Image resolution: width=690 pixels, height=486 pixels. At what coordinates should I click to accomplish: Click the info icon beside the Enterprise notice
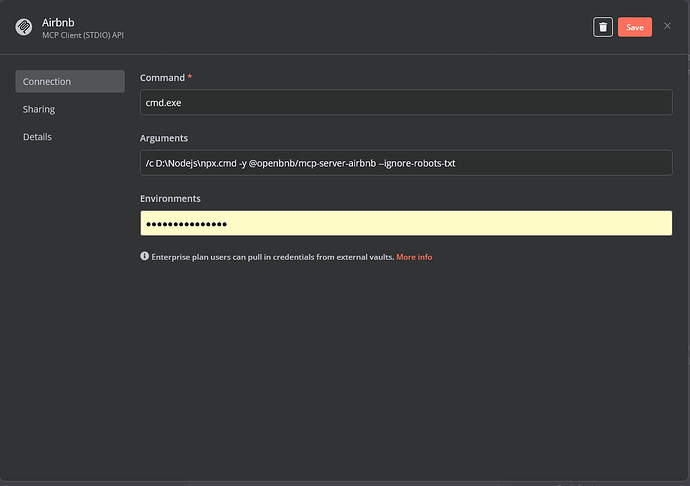click(x=145, y=257)
